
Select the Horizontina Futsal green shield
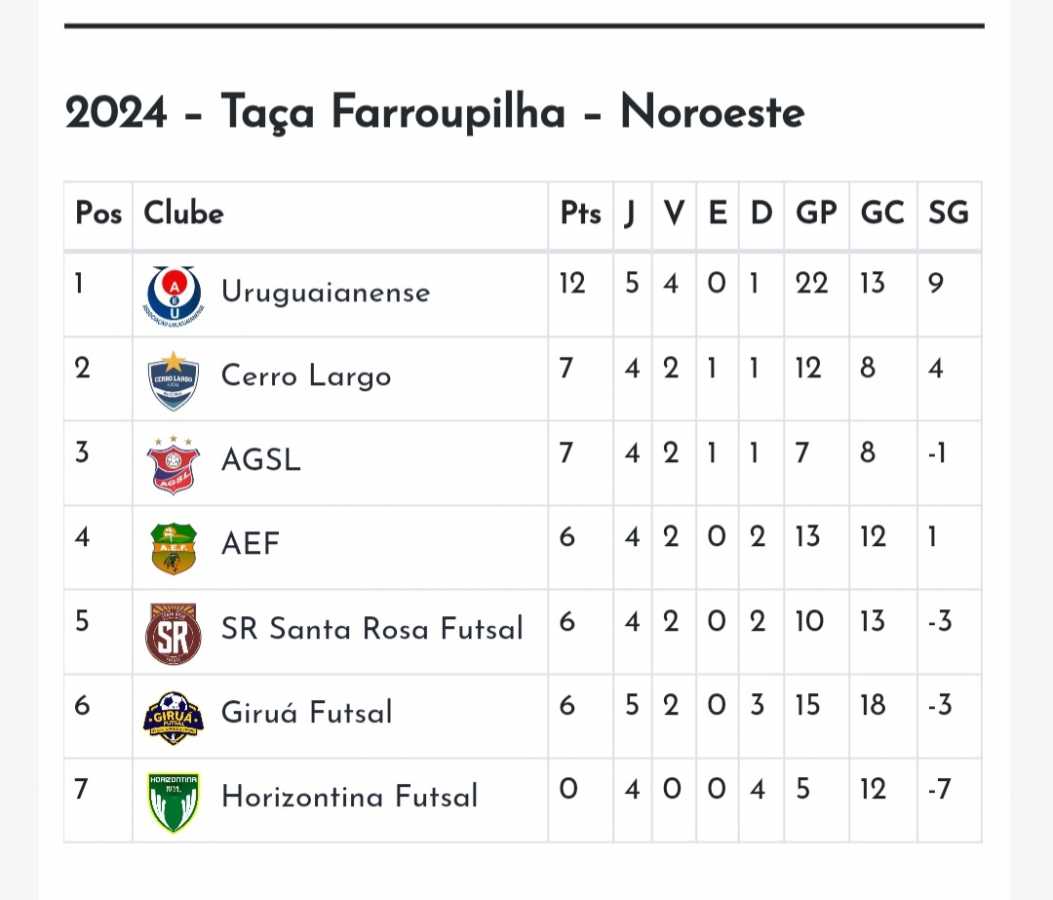(x=173, y=802)
